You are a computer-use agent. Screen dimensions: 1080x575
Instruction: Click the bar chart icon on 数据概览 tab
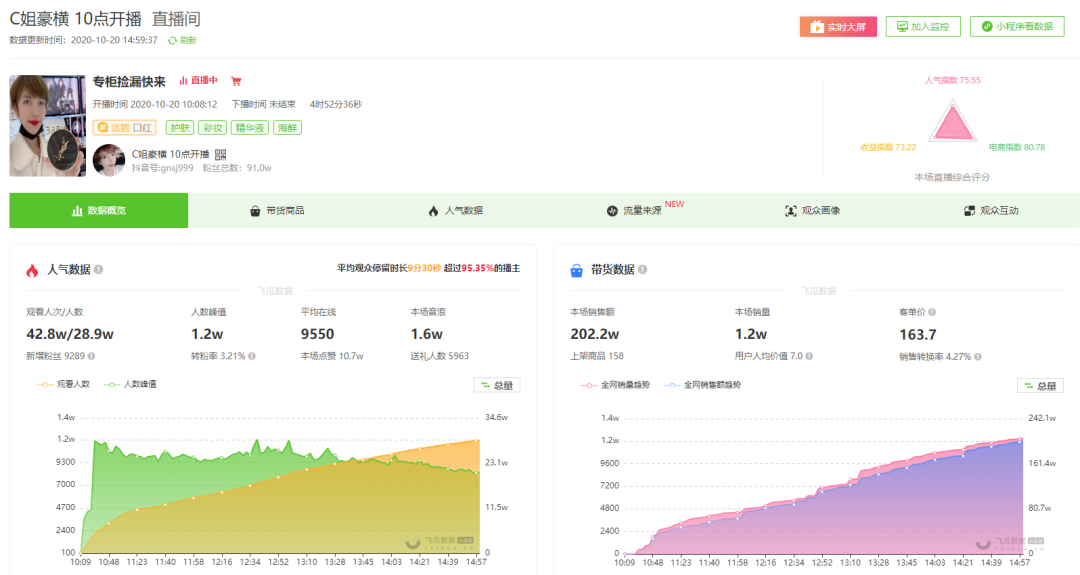pos(77,211)
